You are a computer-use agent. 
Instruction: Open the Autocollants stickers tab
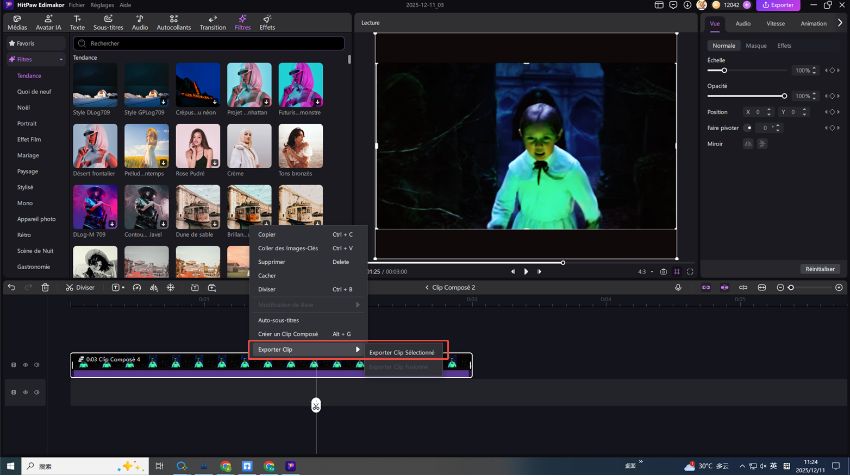pyautogui.click(x=174, y=22)
